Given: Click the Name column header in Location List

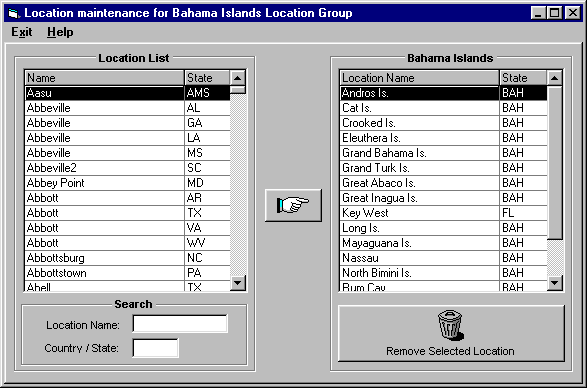Looking at the screenshot, I should click(104, 78).
